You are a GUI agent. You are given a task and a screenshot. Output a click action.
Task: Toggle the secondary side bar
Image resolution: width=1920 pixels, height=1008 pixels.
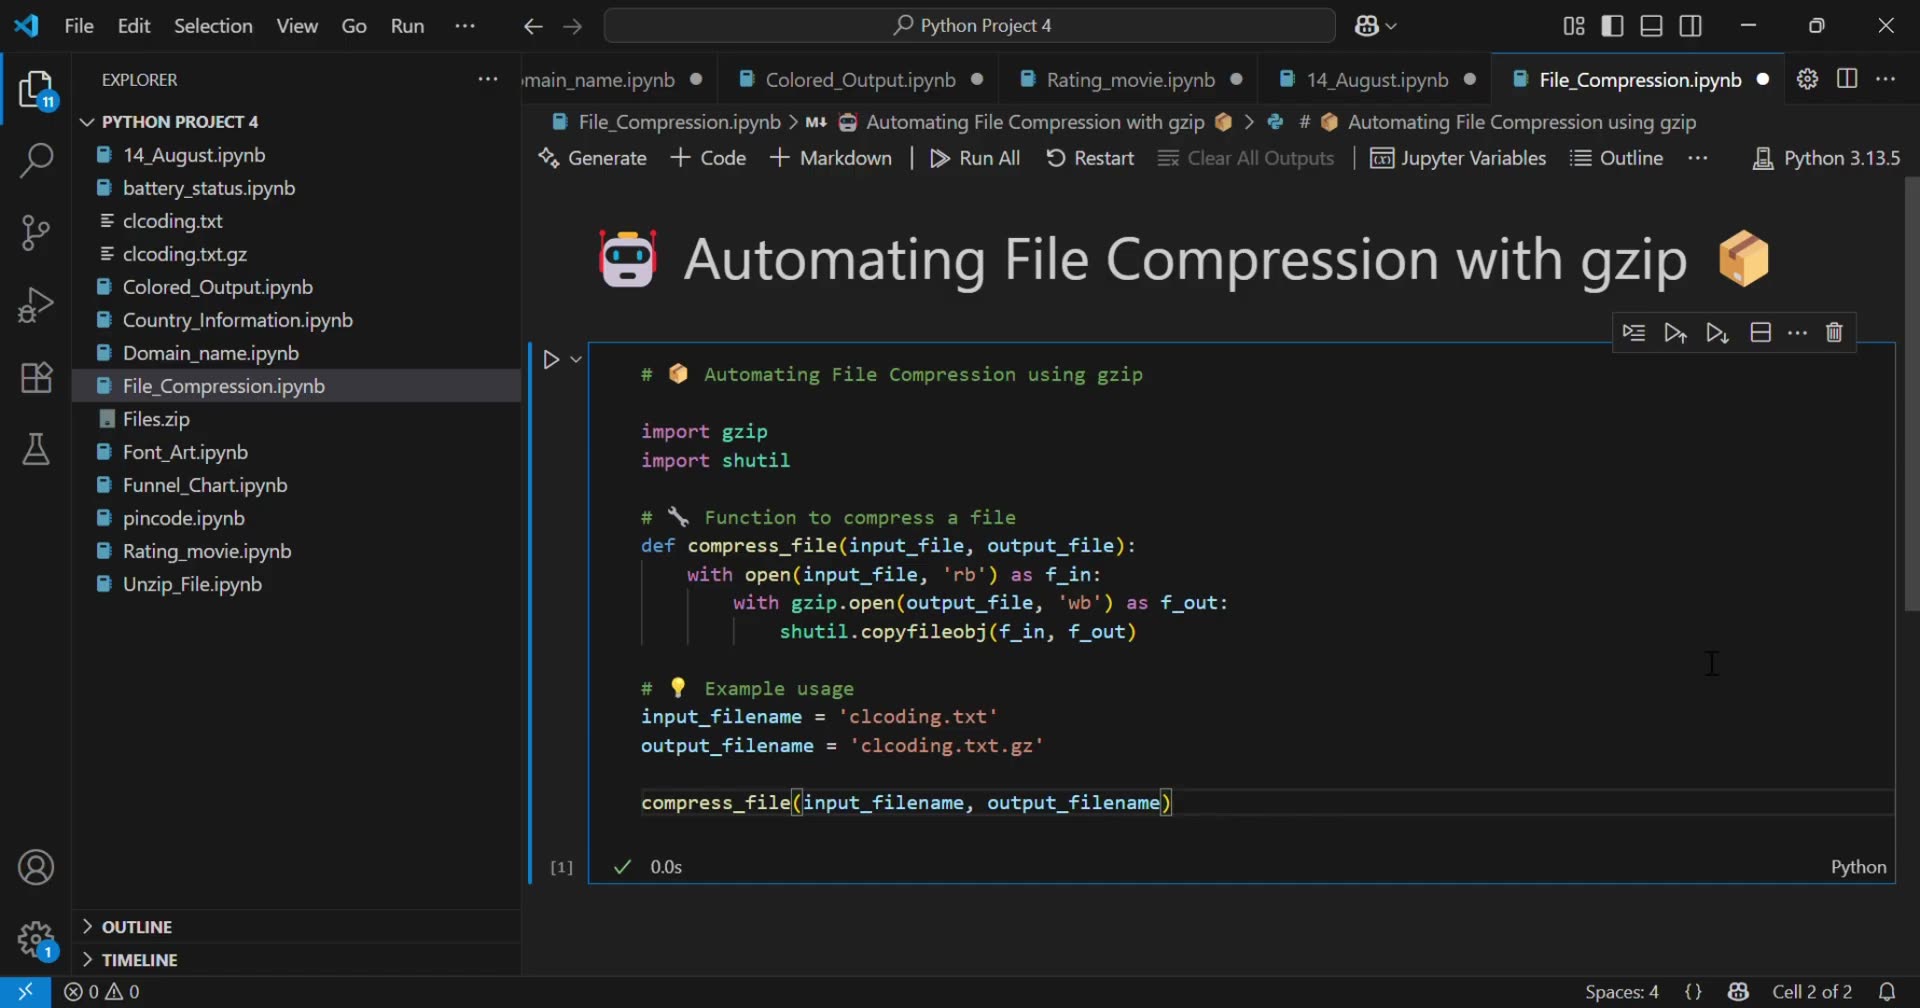[x=1691, y=26]
